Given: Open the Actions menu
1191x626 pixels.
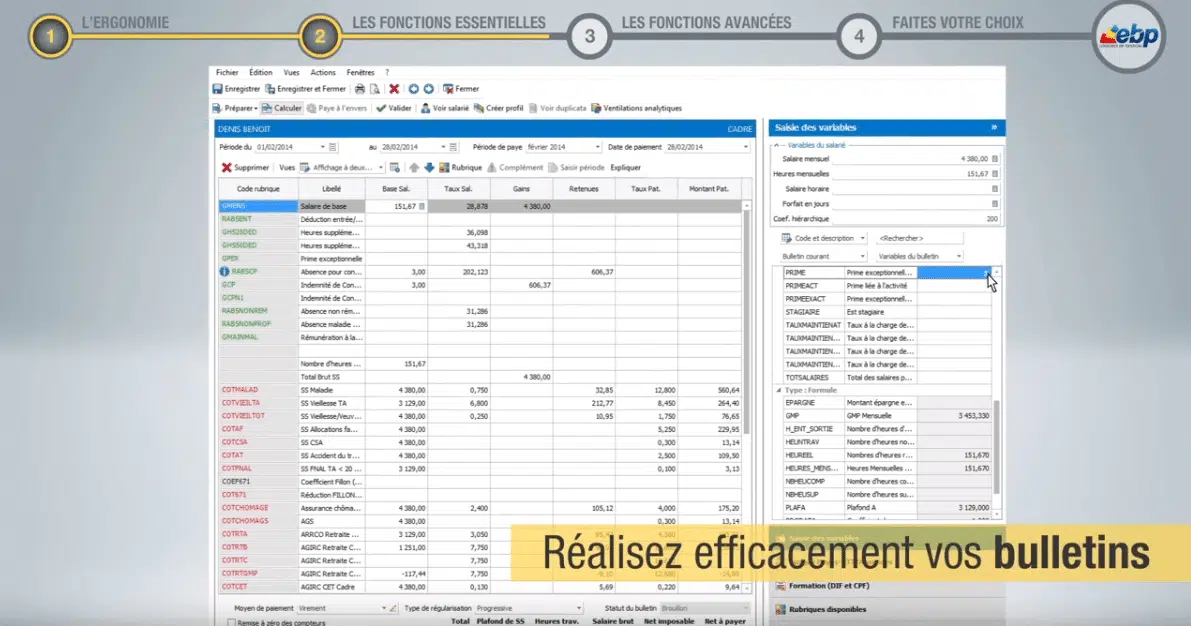Looking at the screenshot, I should pyautogui.click(x=323, y=72).
